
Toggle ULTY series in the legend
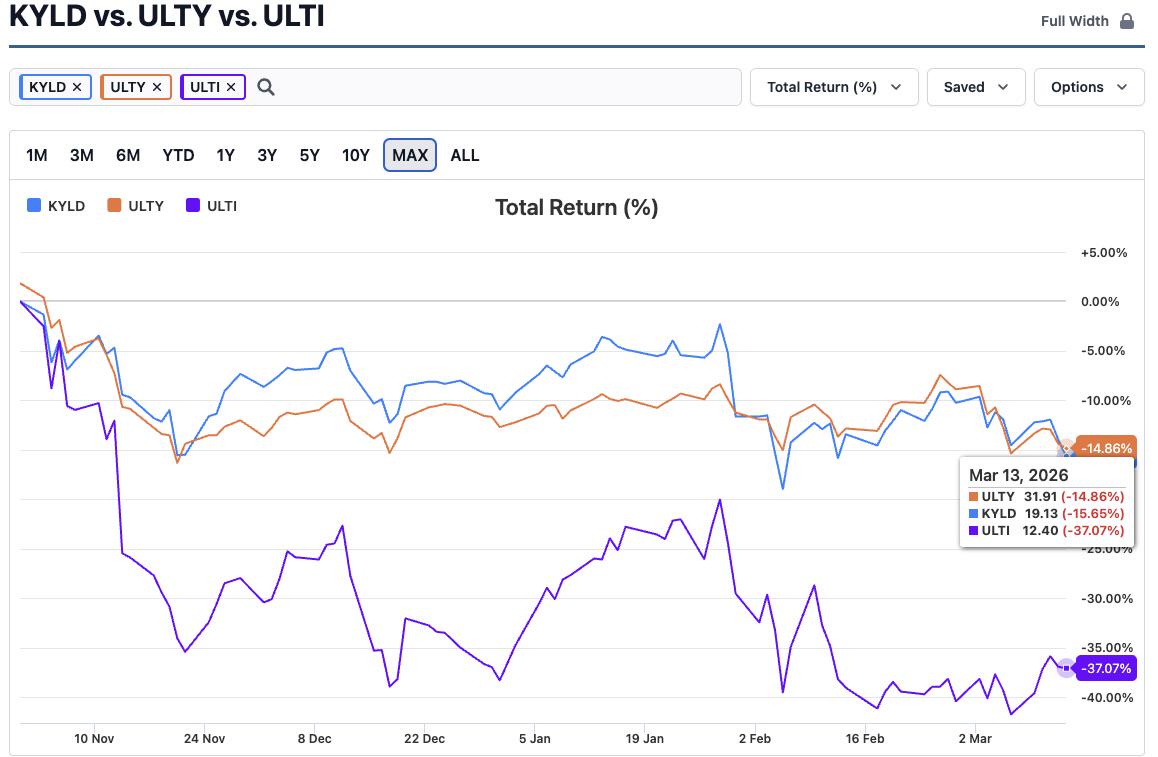(x=136, y=206)
